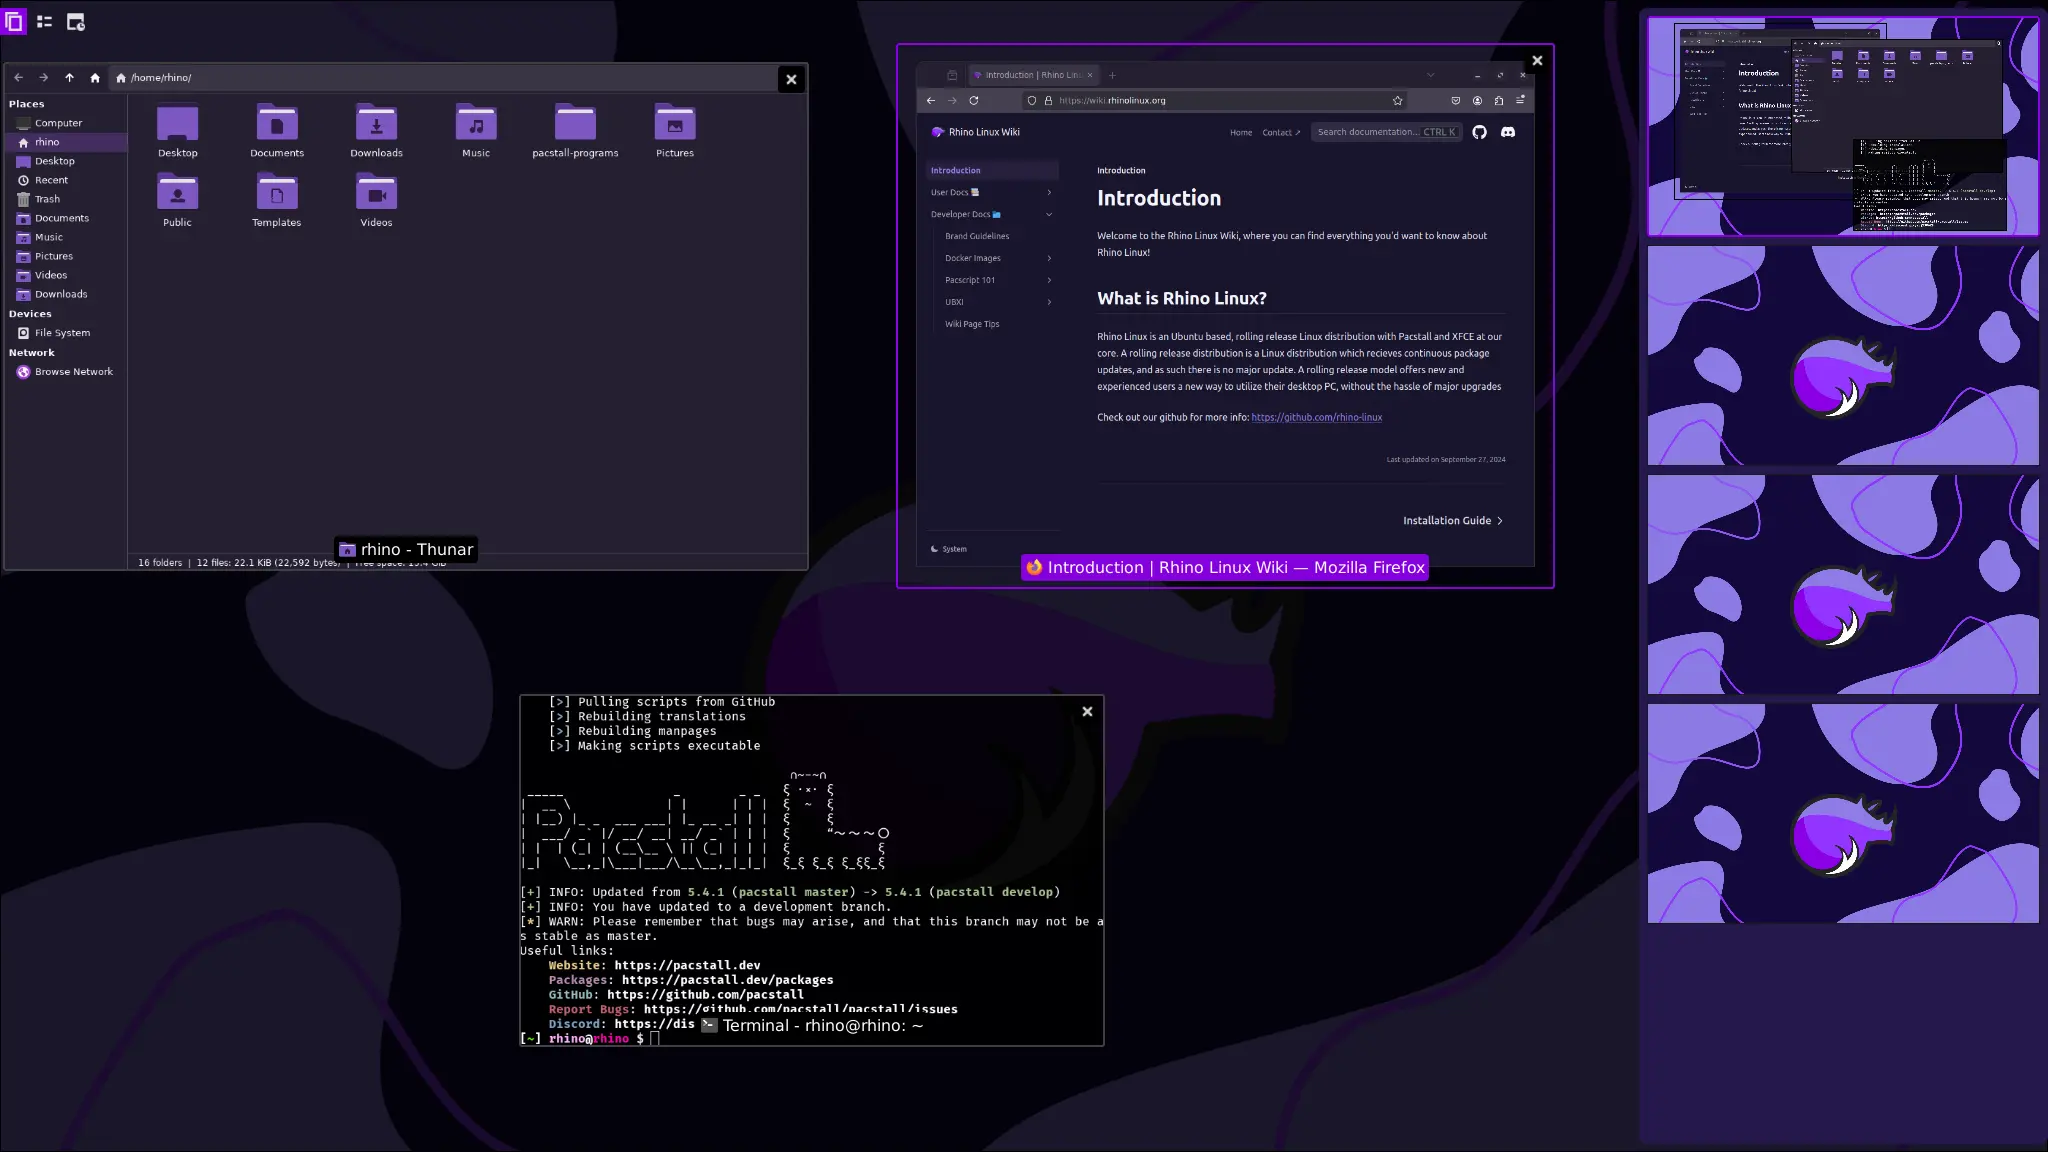Expand the UBXI sidebar entry
2048x1152 pixels.
998,302
